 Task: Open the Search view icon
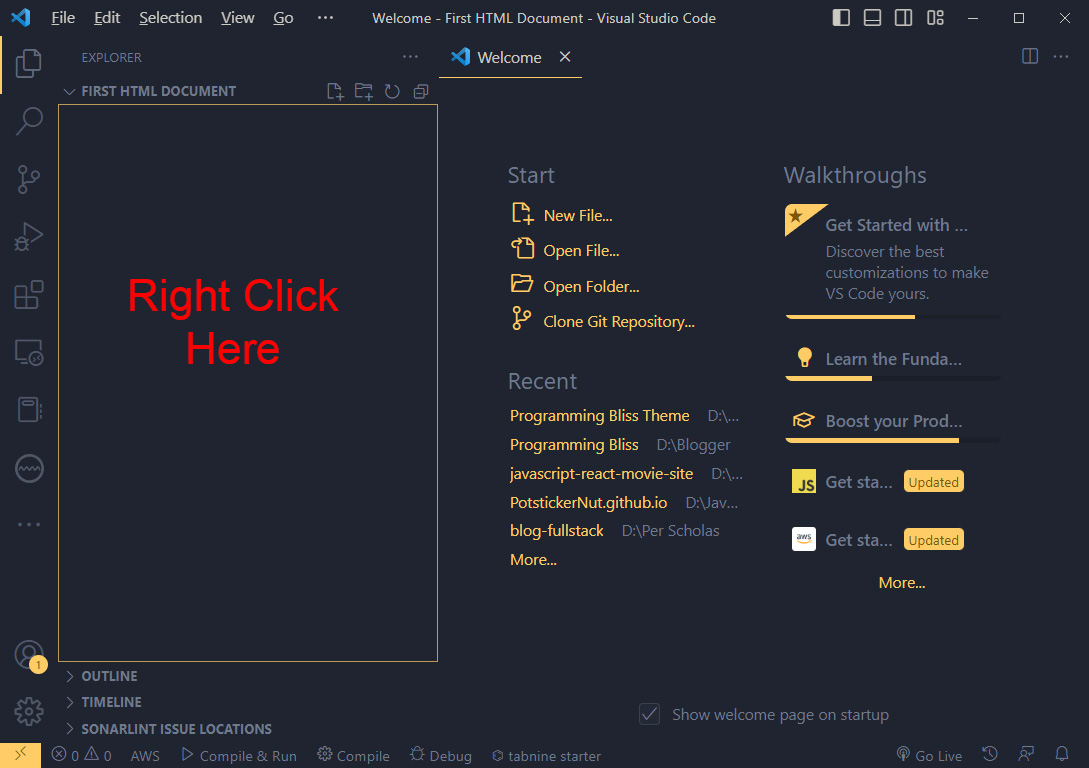pos(28,121)
